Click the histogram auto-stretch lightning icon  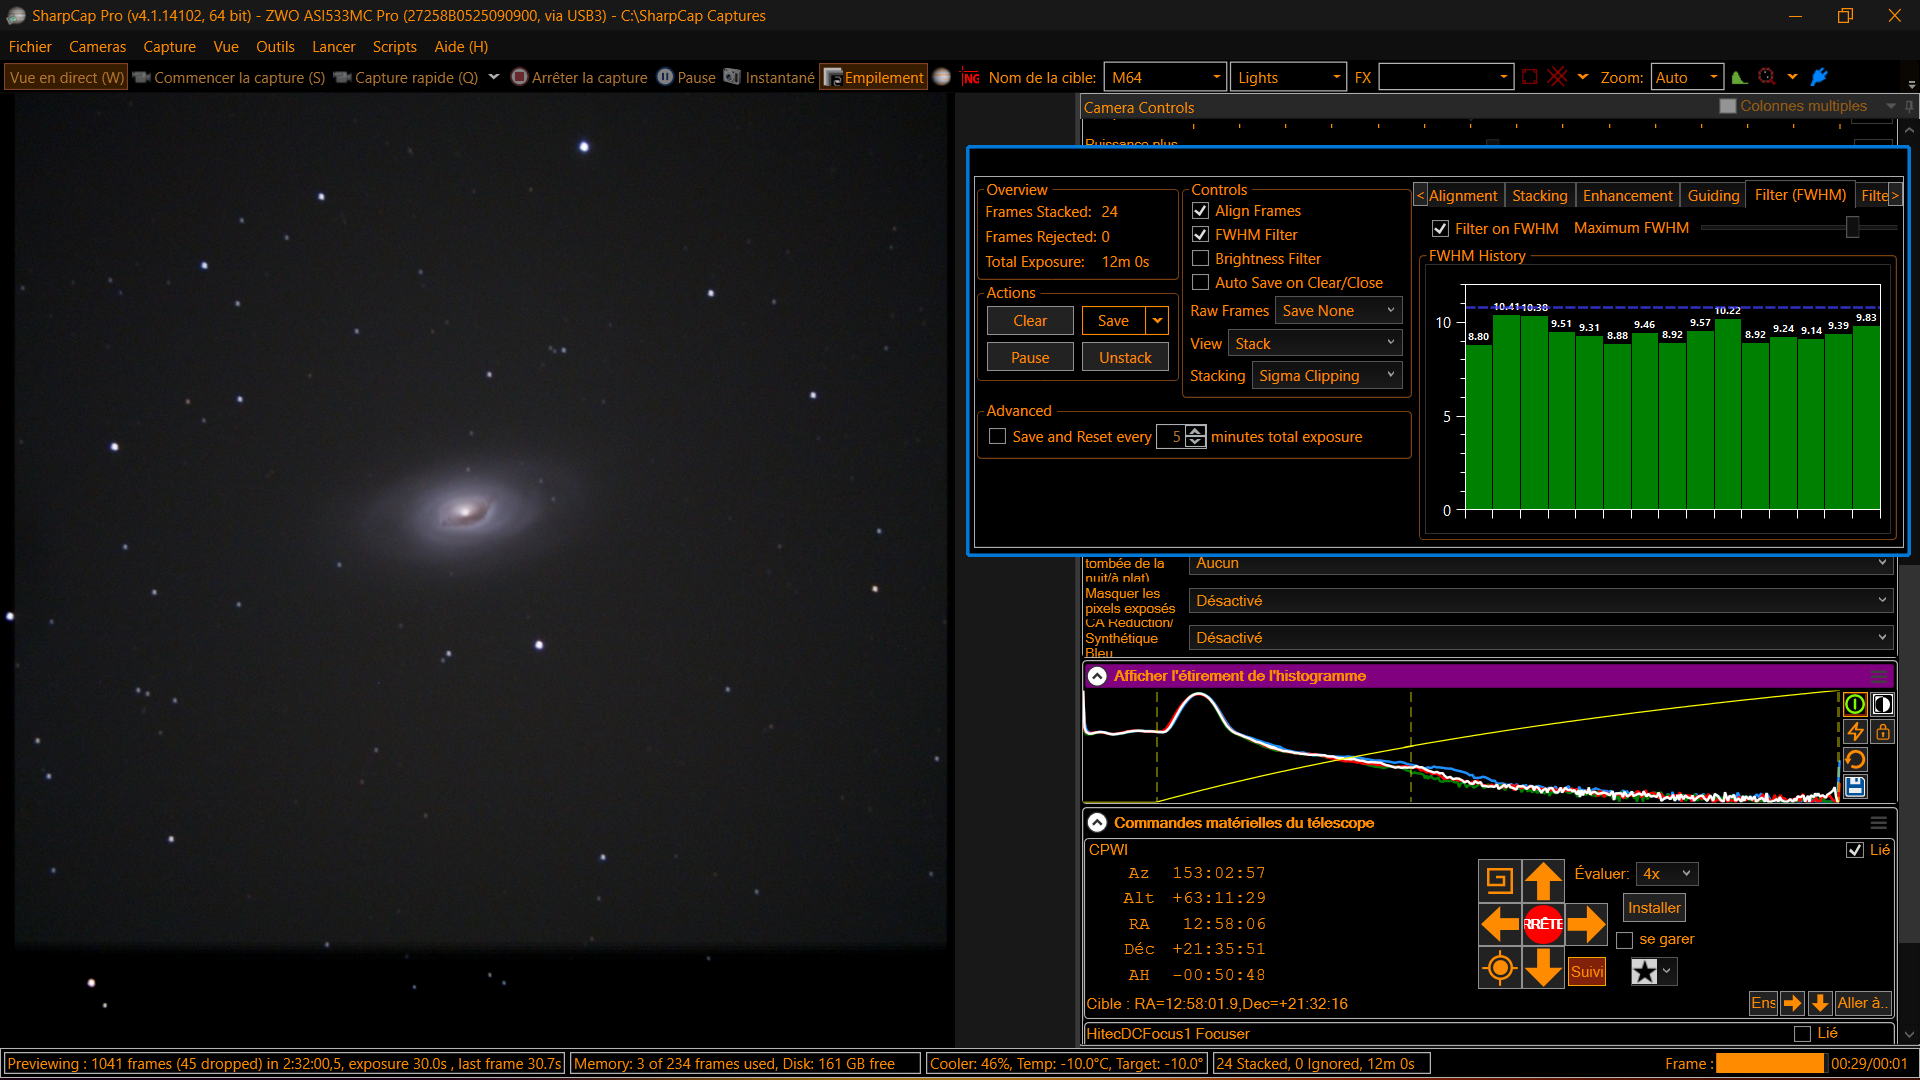tap(1855, 732)
